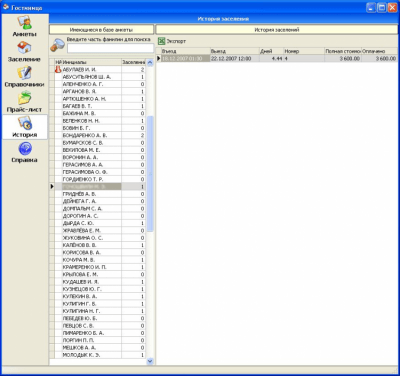The image size is (400, 376).
Task: Click the Полная стоимость column header
Action: click(x=343, y=51)
